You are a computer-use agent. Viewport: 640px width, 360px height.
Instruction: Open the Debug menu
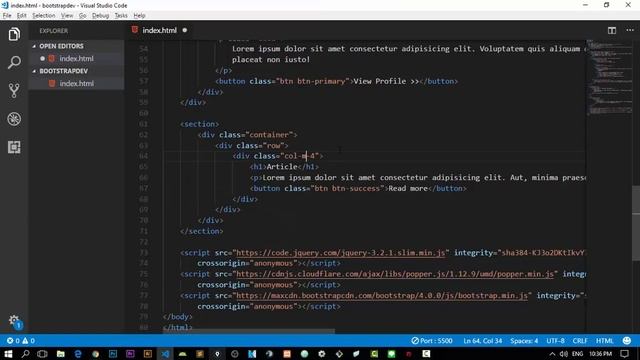point(100,16)
